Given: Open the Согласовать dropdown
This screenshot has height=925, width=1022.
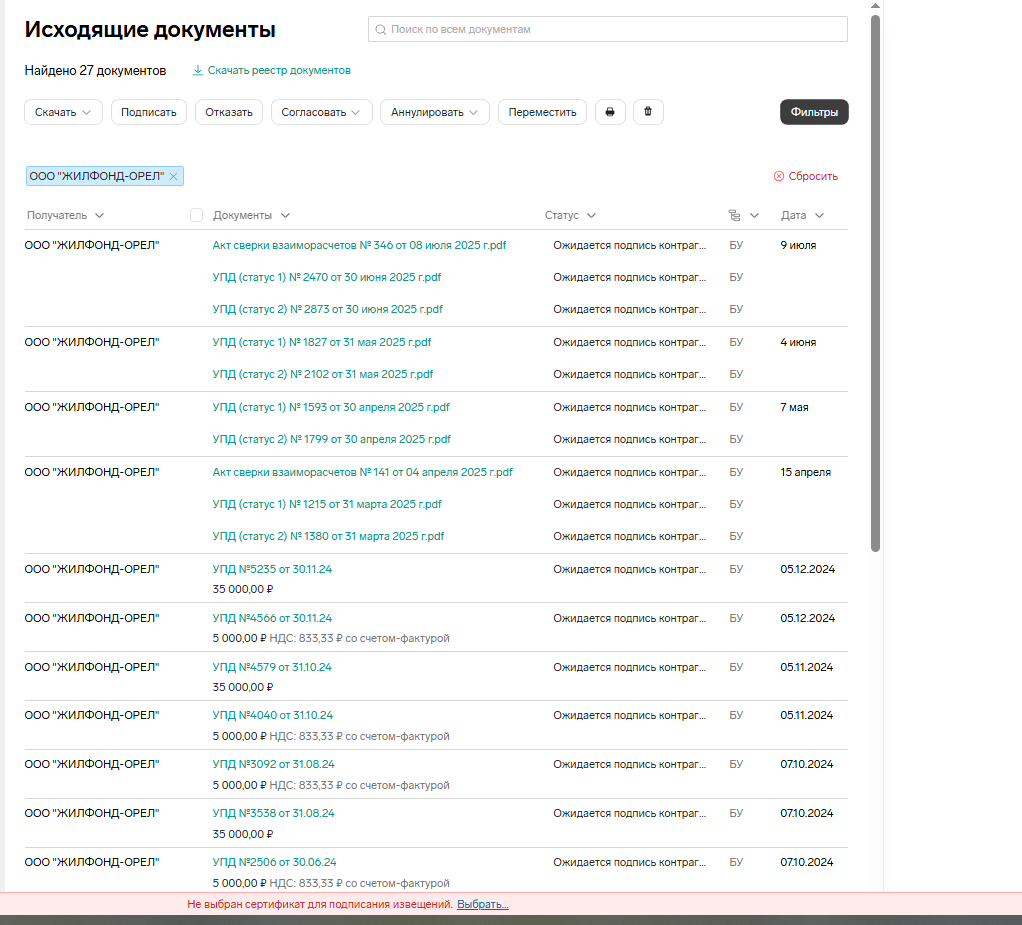Looking at the screenshot, I should click(x=321, y=112).
